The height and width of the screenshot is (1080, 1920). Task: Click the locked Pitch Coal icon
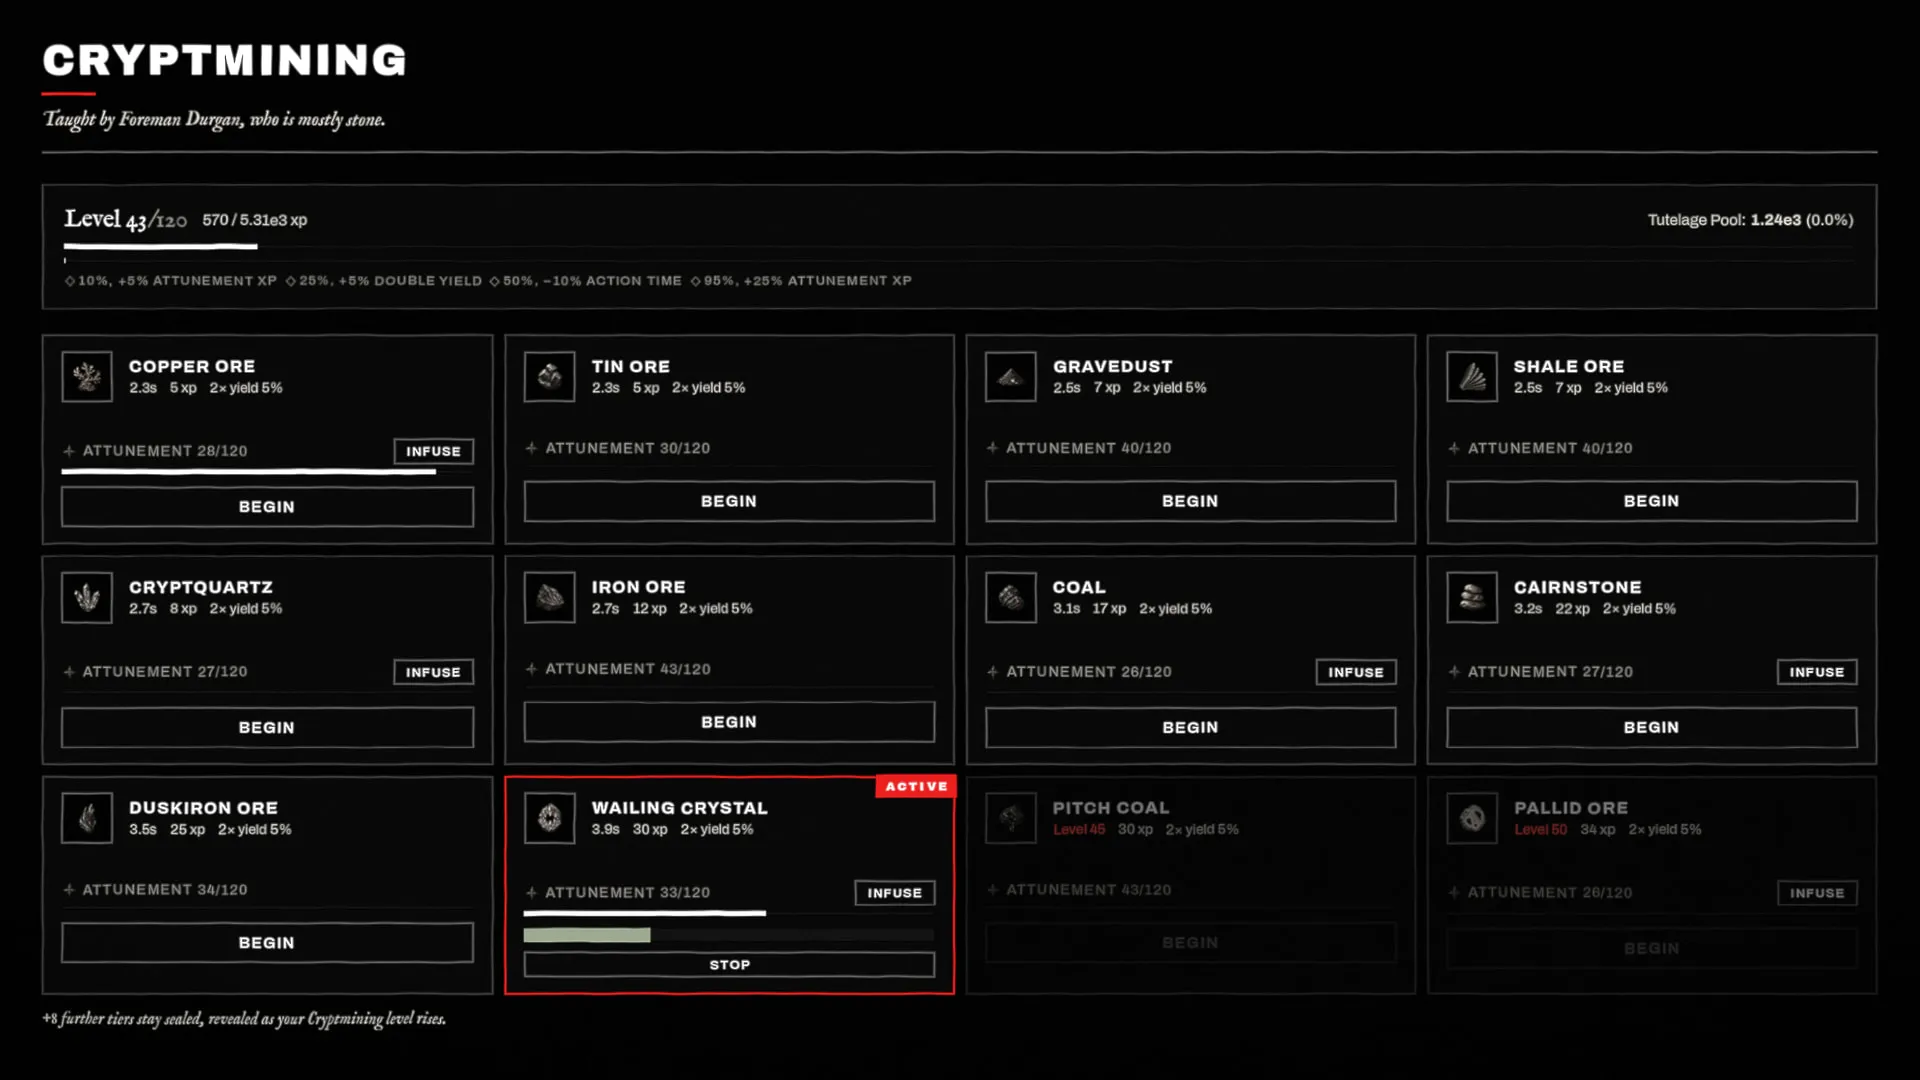1010,818
